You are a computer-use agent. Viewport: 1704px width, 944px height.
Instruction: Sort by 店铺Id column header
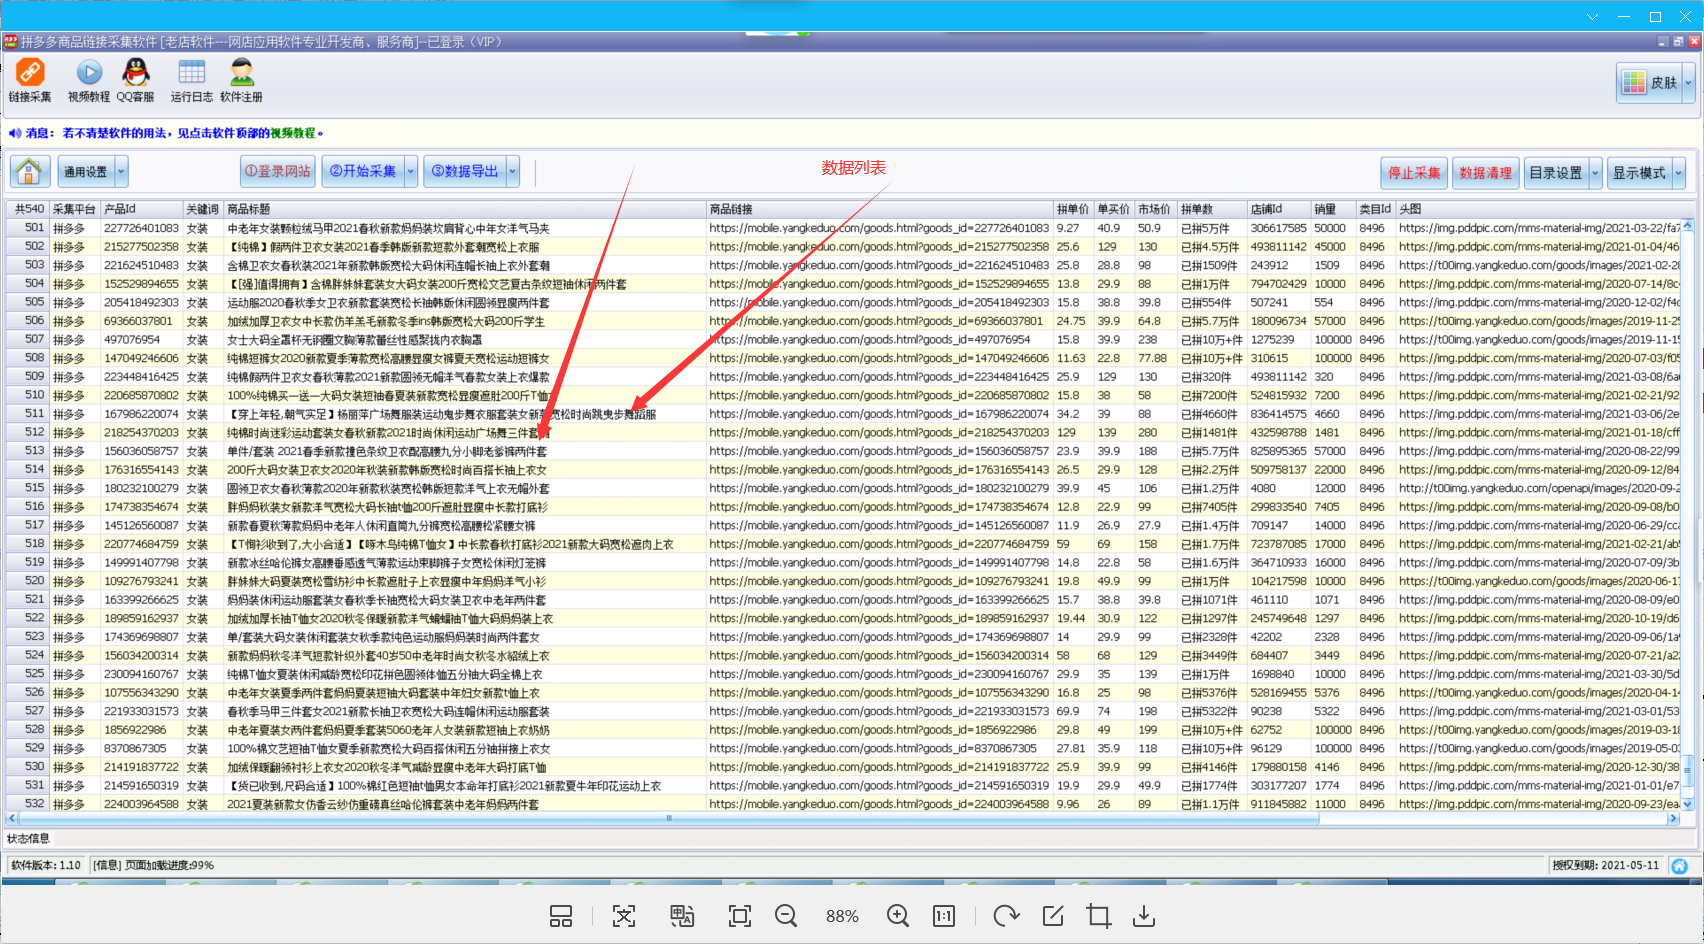click(x=1279, y=209)
